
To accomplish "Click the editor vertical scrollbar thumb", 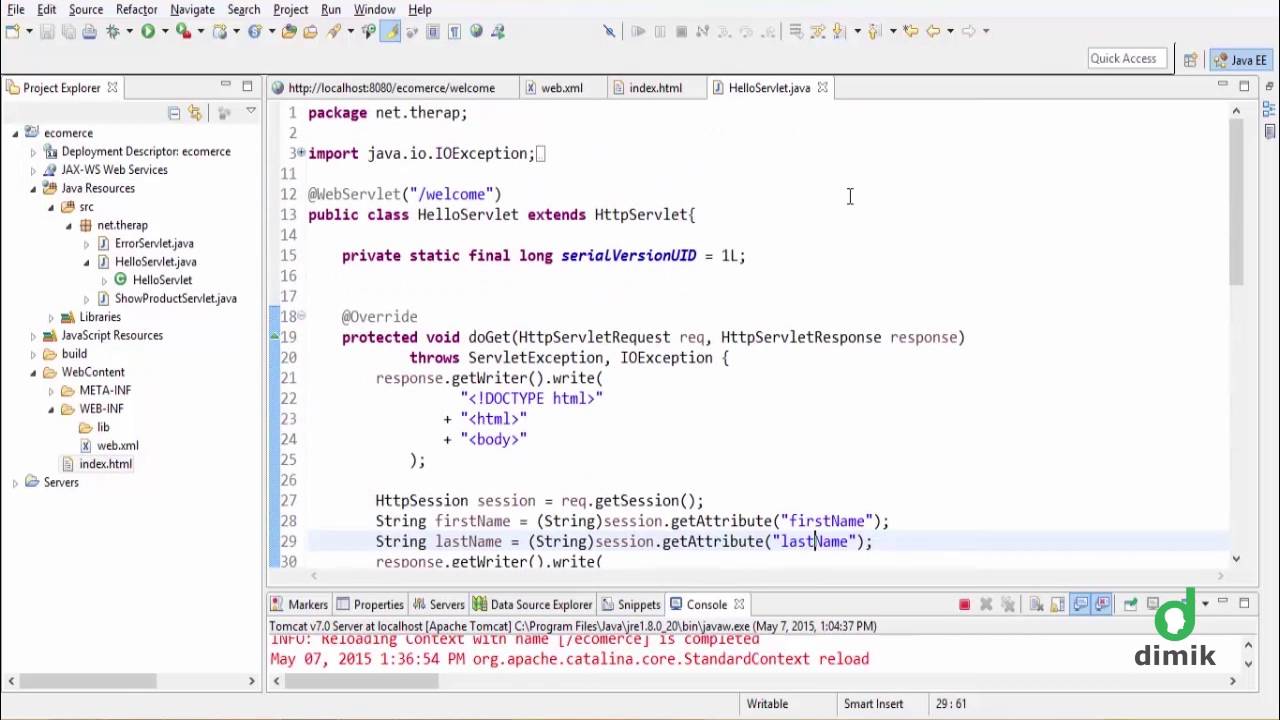I will (x=1237, y=200).
